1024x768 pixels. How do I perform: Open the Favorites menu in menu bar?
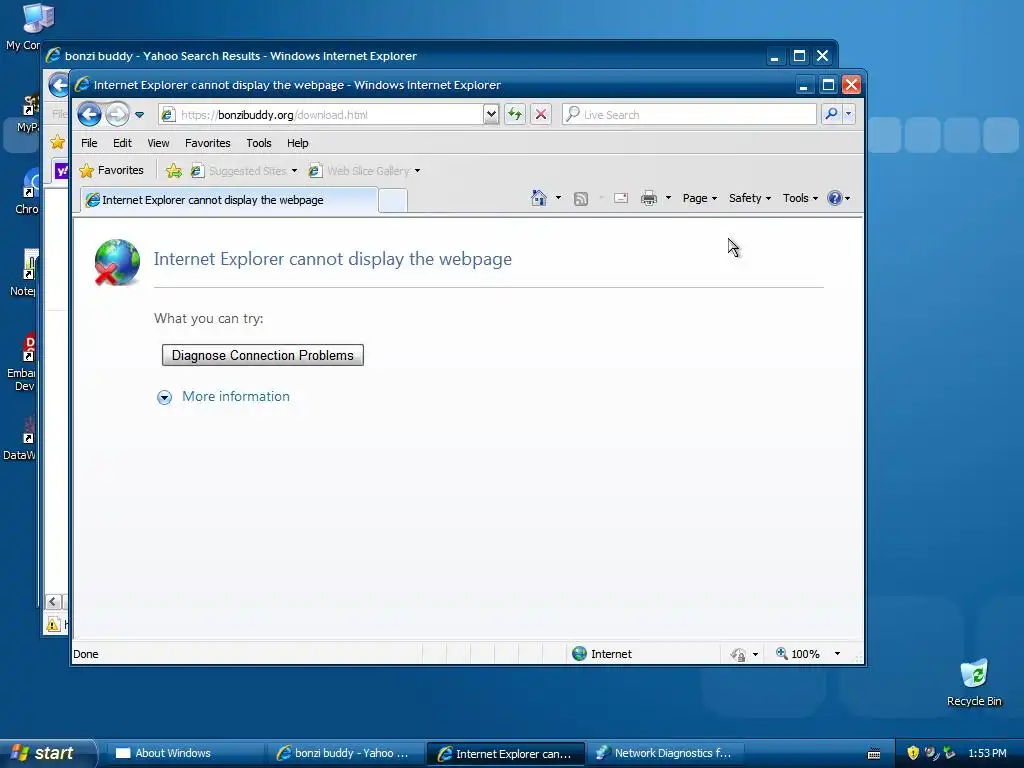point(208,143)
